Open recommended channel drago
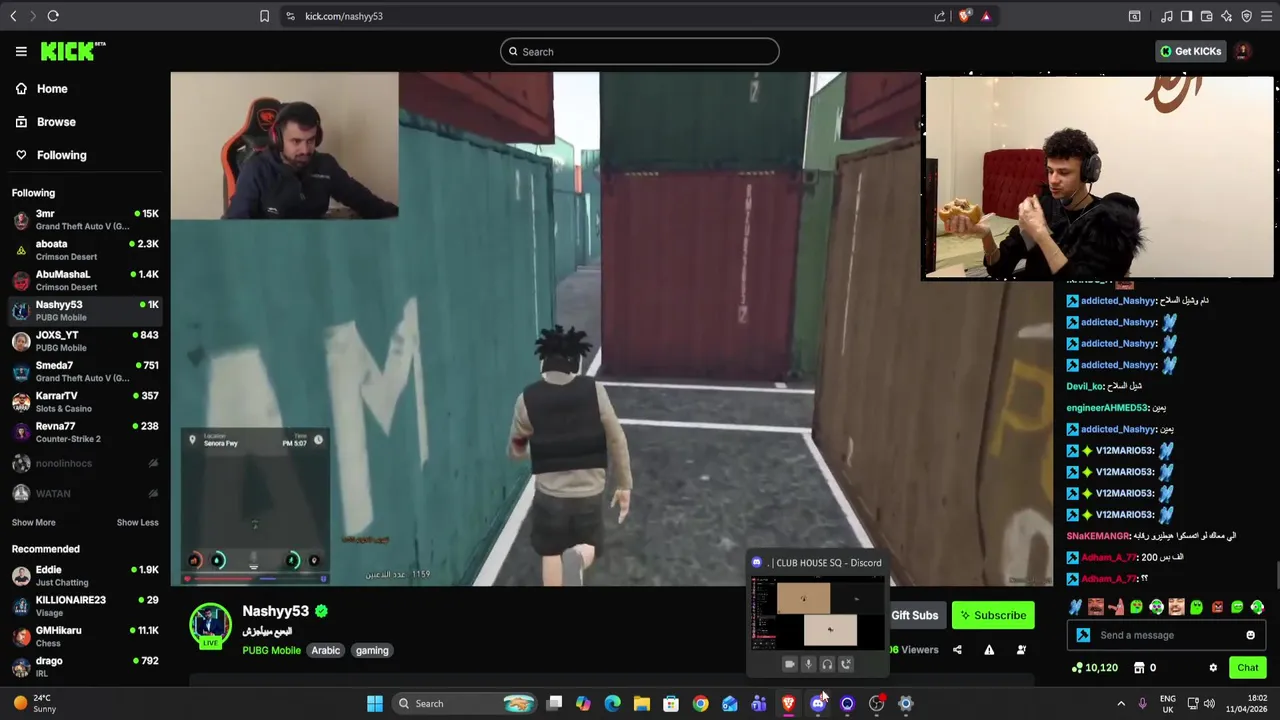This screenshot has height=720, width=1280. 85,666
